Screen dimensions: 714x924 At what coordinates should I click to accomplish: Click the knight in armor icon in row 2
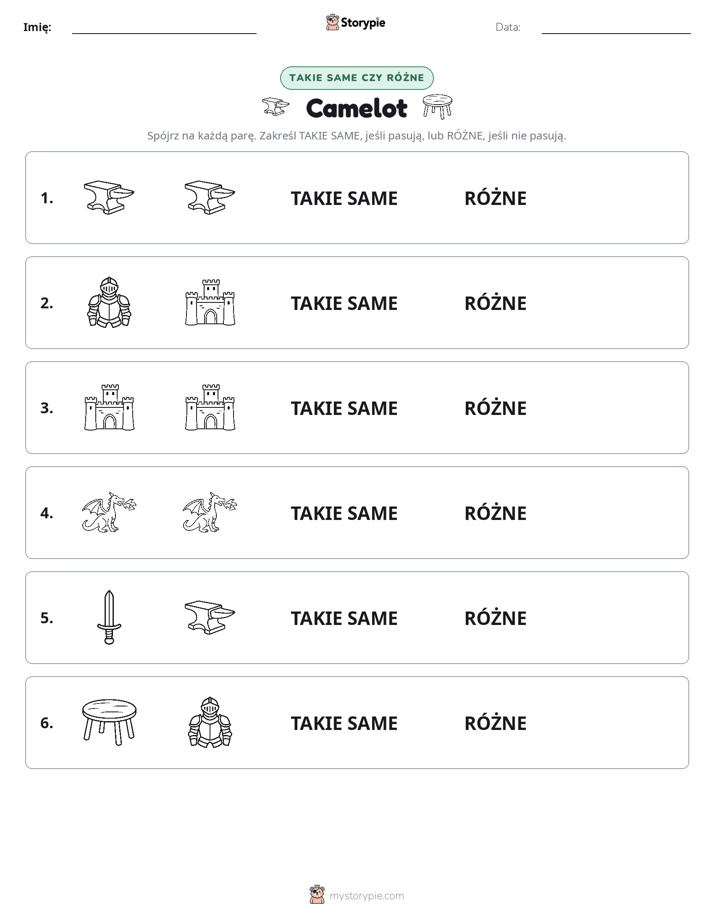click(x=109, y=302)
